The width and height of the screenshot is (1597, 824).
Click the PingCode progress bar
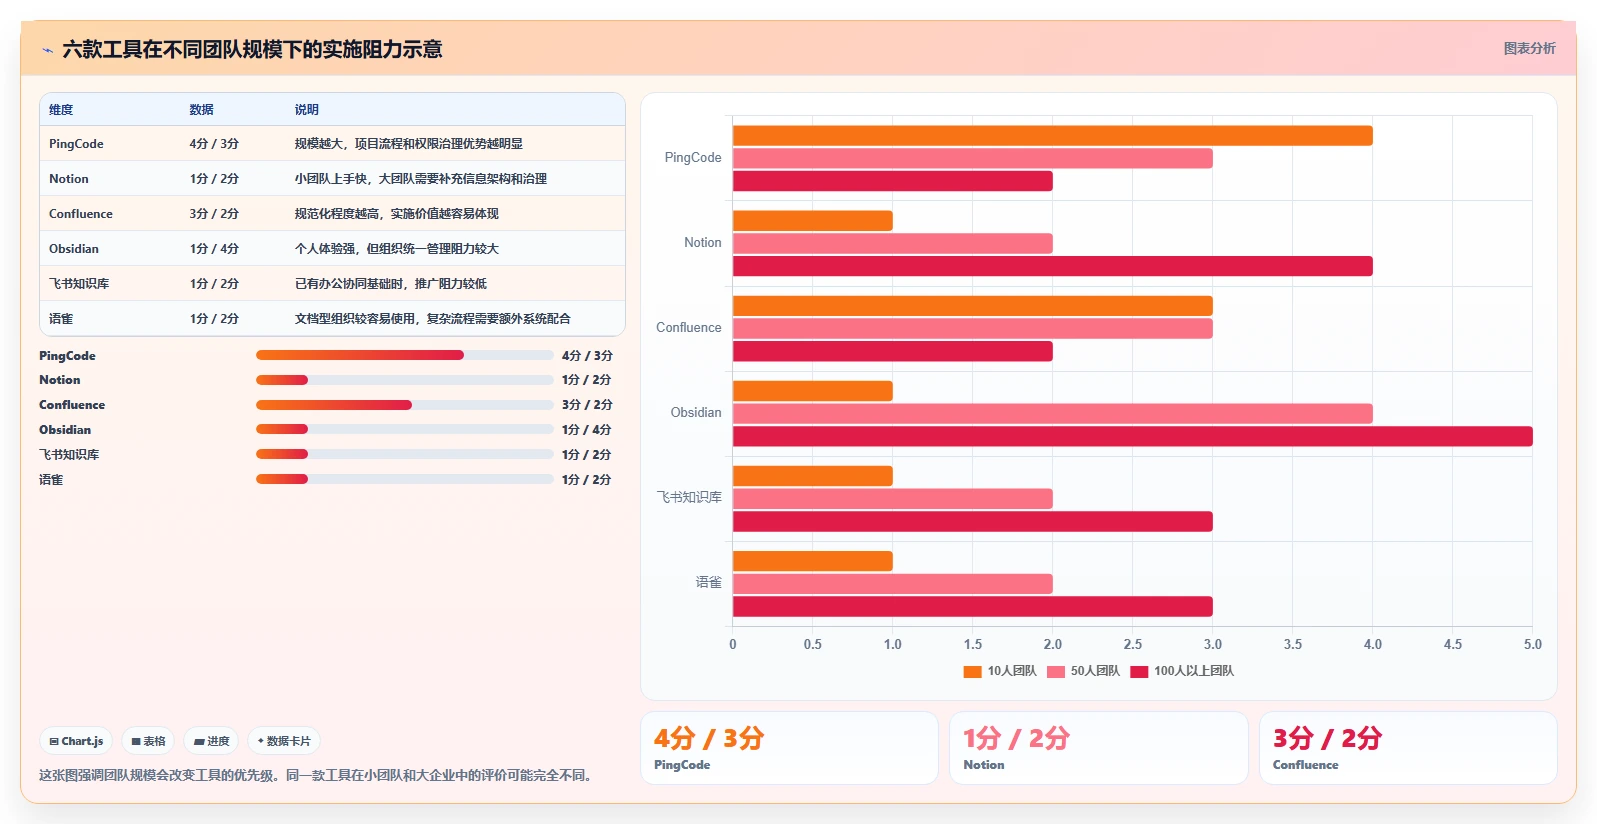405,355
